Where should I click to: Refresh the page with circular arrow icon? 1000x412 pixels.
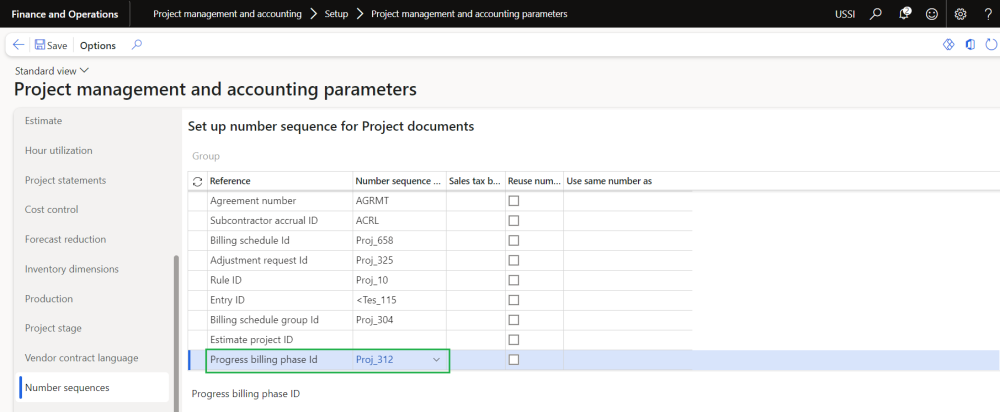(x=991, y=45)
